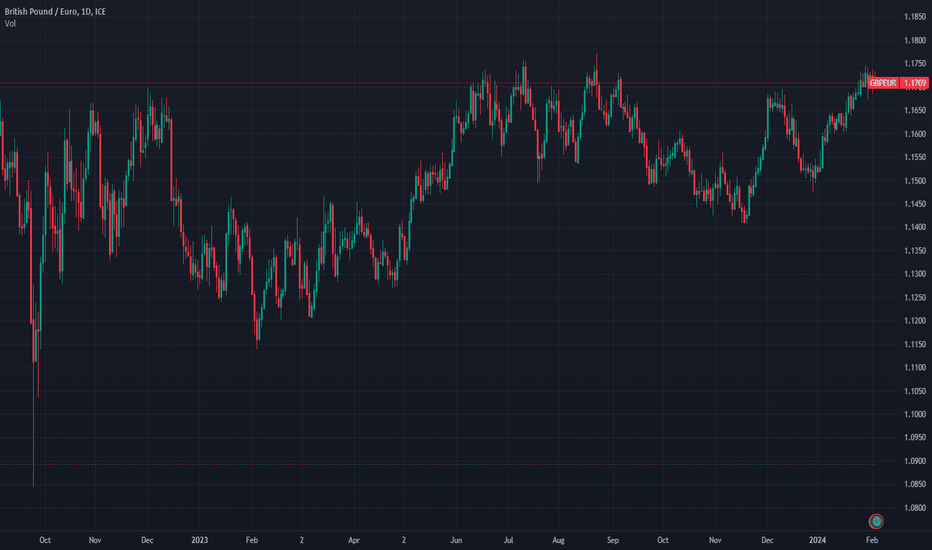The width and height of the screenshot is (932, 550).
Task: Select the Vol indicator label
Action: point(10,24)
